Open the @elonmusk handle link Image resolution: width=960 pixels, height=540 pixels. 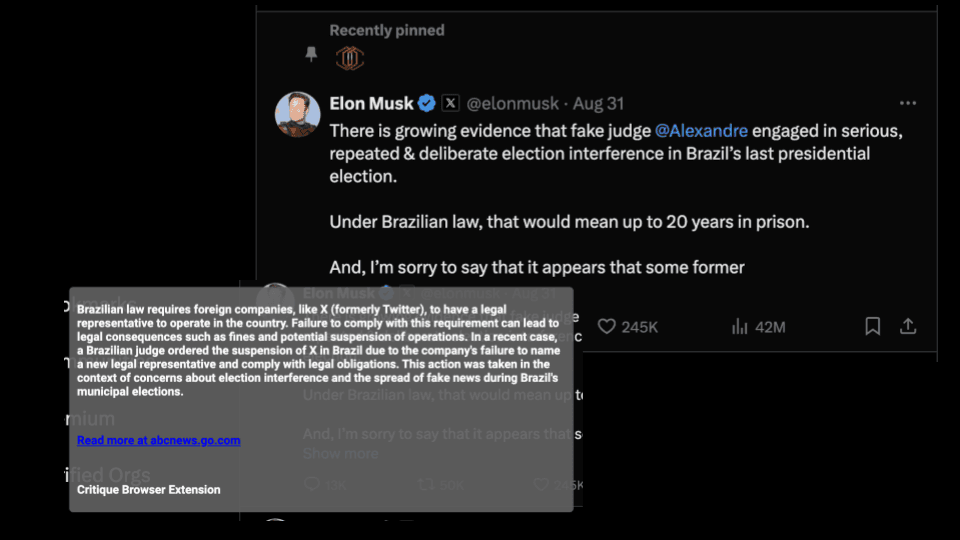click(513, 103)
